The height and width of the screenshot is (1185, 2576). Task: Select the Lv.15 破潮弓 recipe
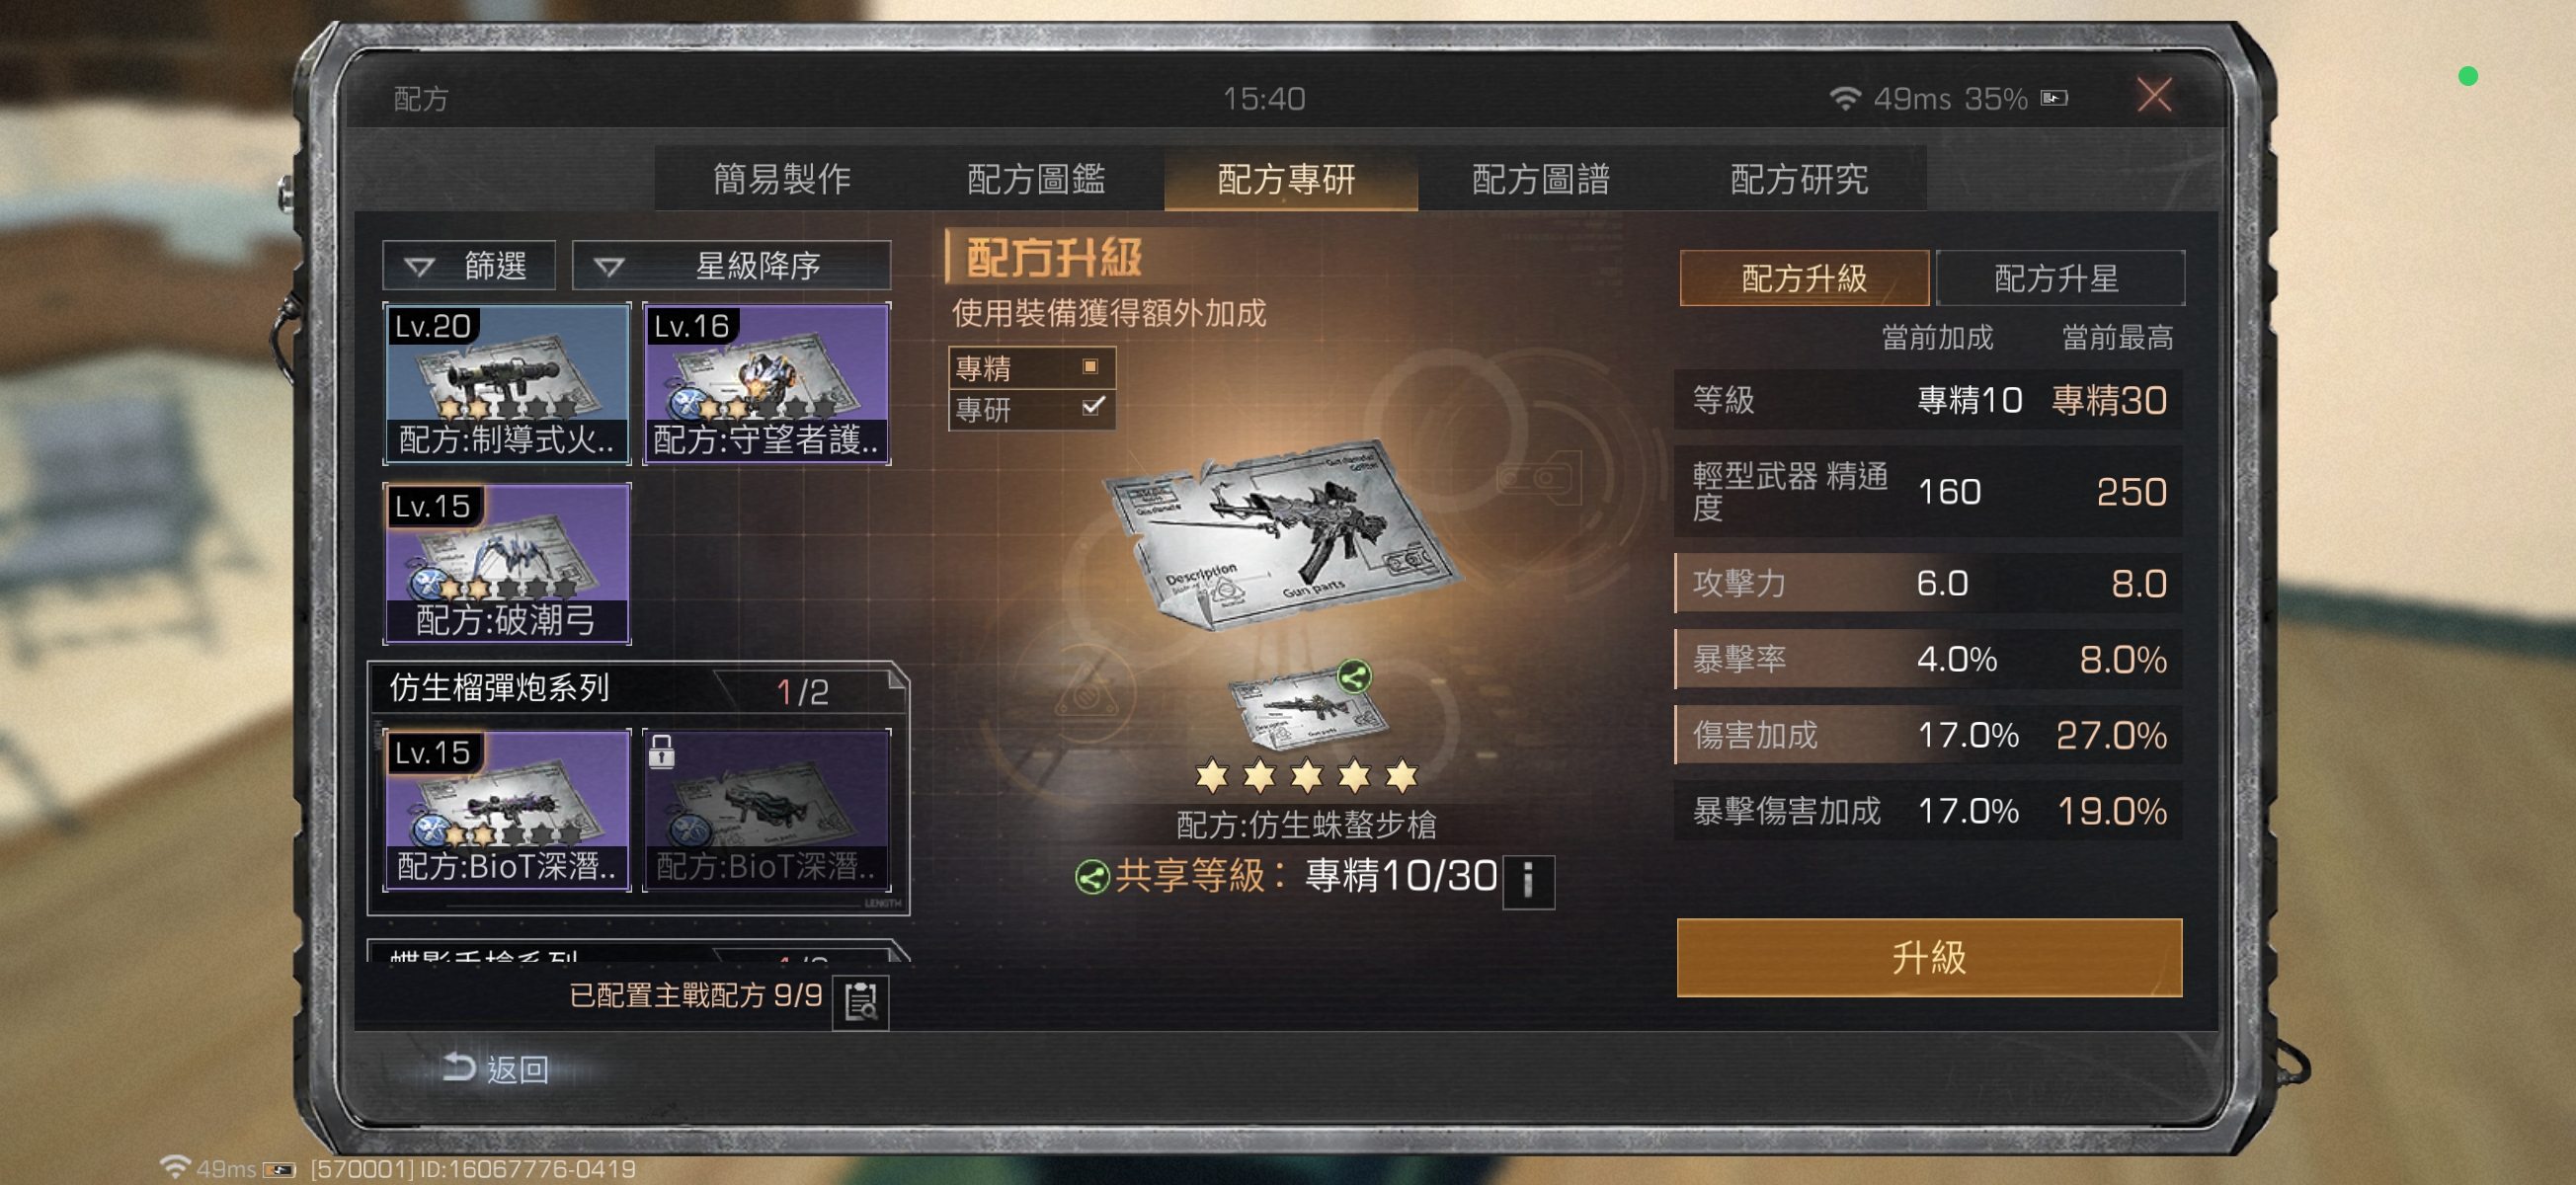click(507, 563)
